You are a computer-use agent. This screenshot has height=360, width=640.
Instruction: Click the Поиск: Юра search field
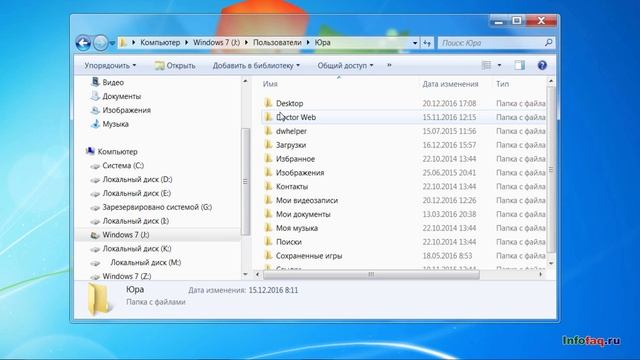pyautogui.click(x=491, y=43)
